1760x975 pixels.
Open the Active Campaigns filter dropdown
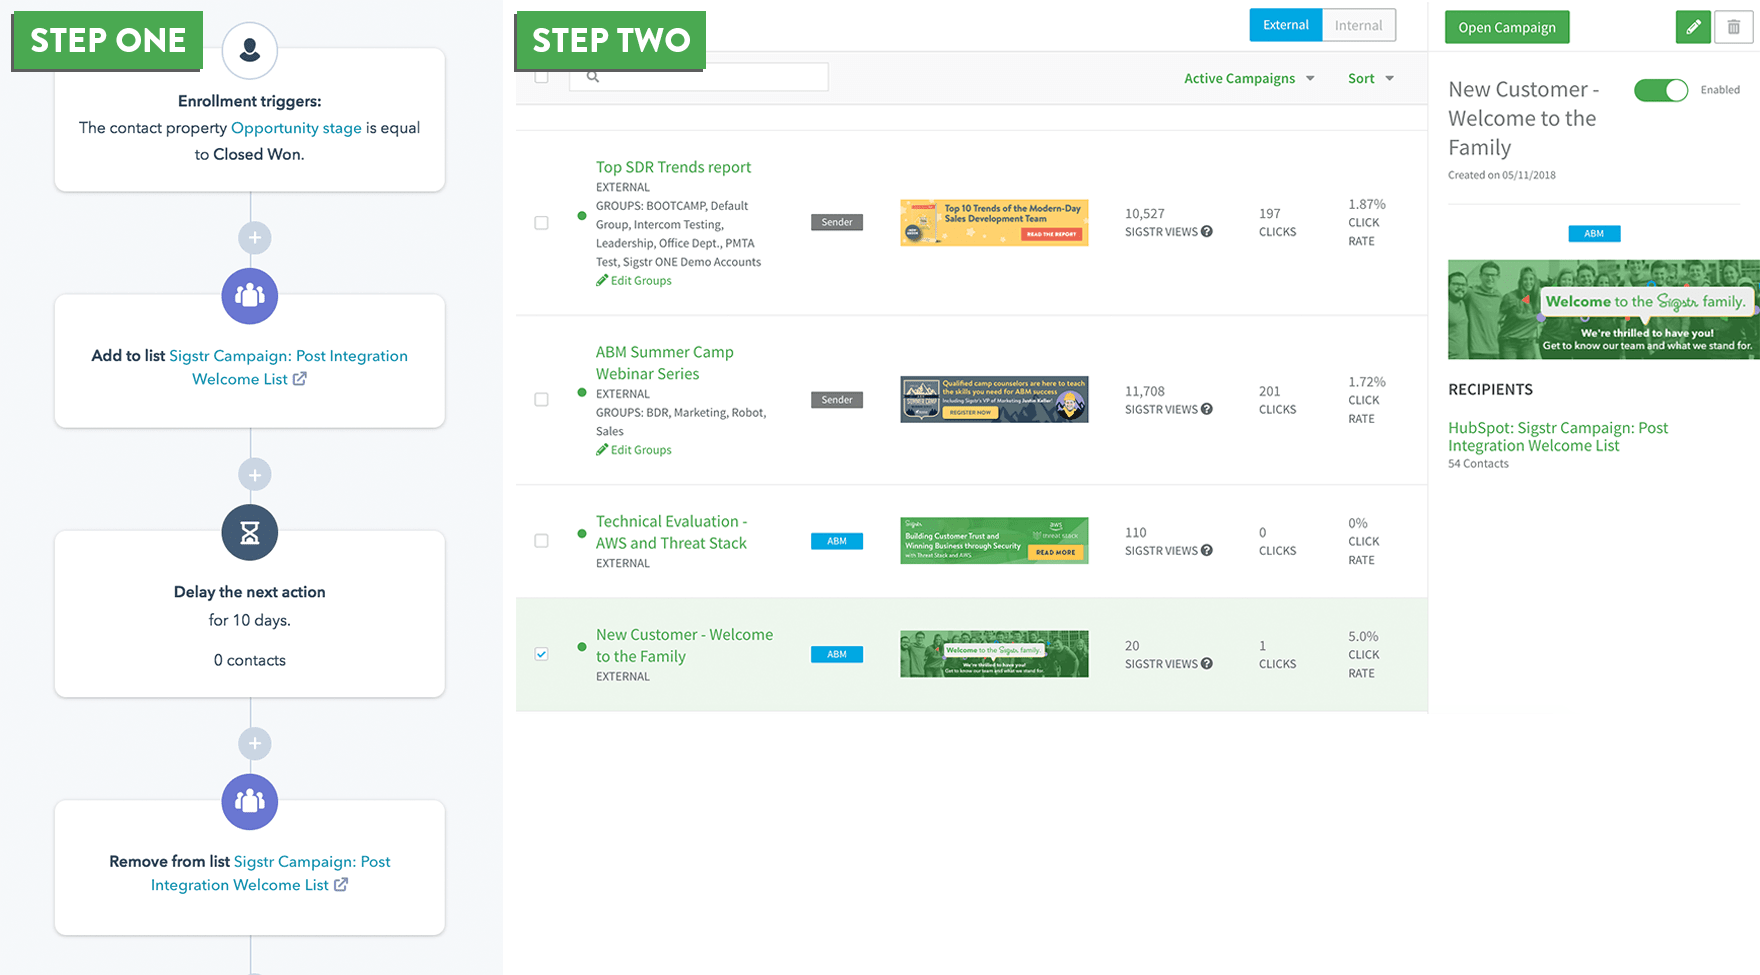coord(1249,78)
